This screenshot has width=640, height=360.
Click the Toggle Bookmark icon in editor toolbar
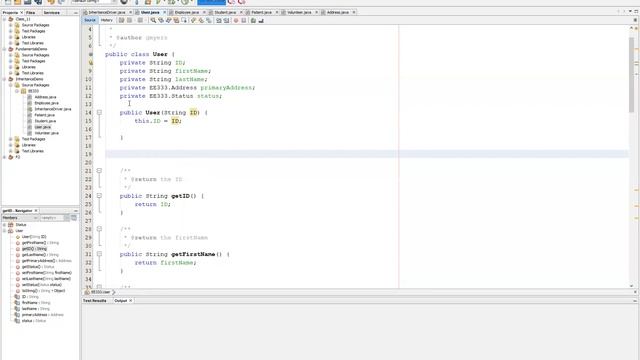pos(209,20)
